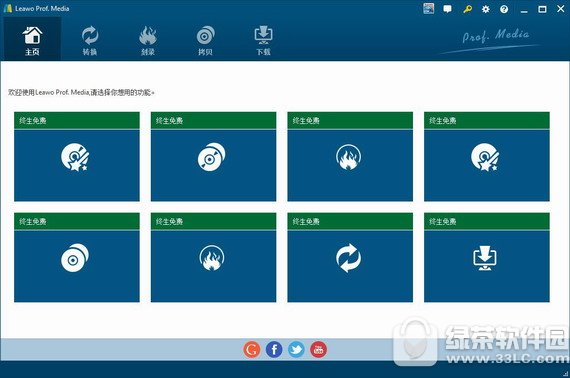Click the picture icon in title bar
The height and width of the screenshot is (378, 570).
(429, 9)
